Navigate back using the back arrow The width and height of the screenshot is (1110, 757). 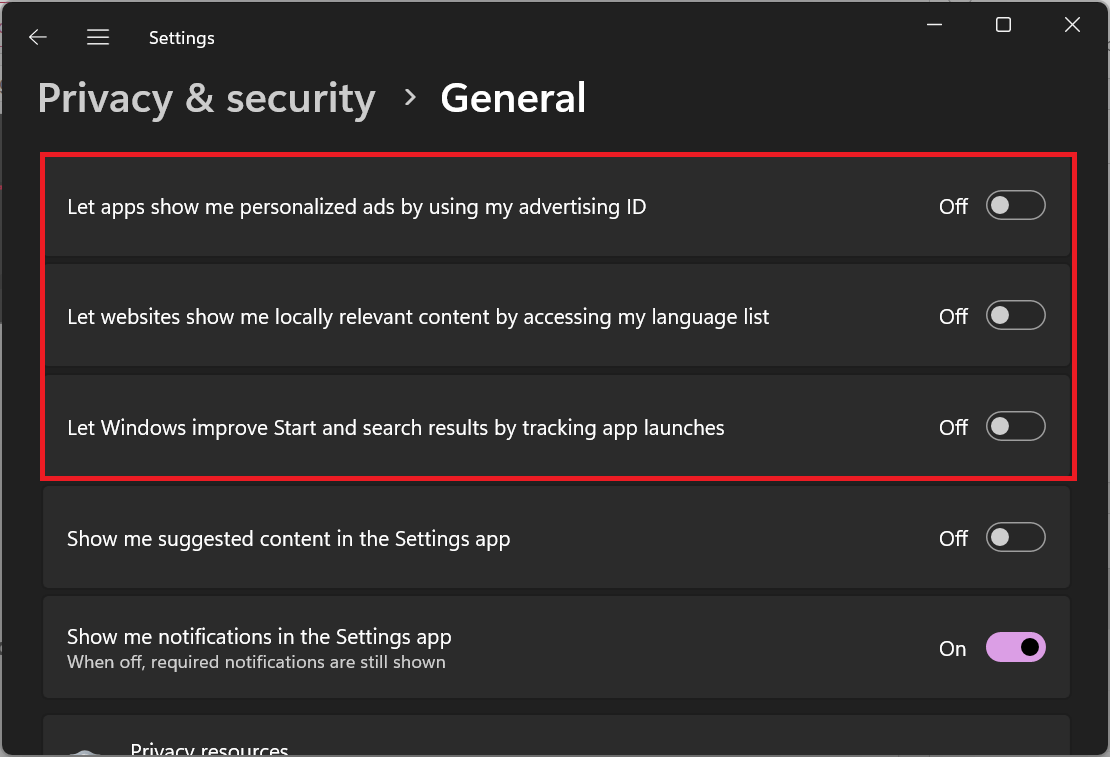tap(37, 37)
